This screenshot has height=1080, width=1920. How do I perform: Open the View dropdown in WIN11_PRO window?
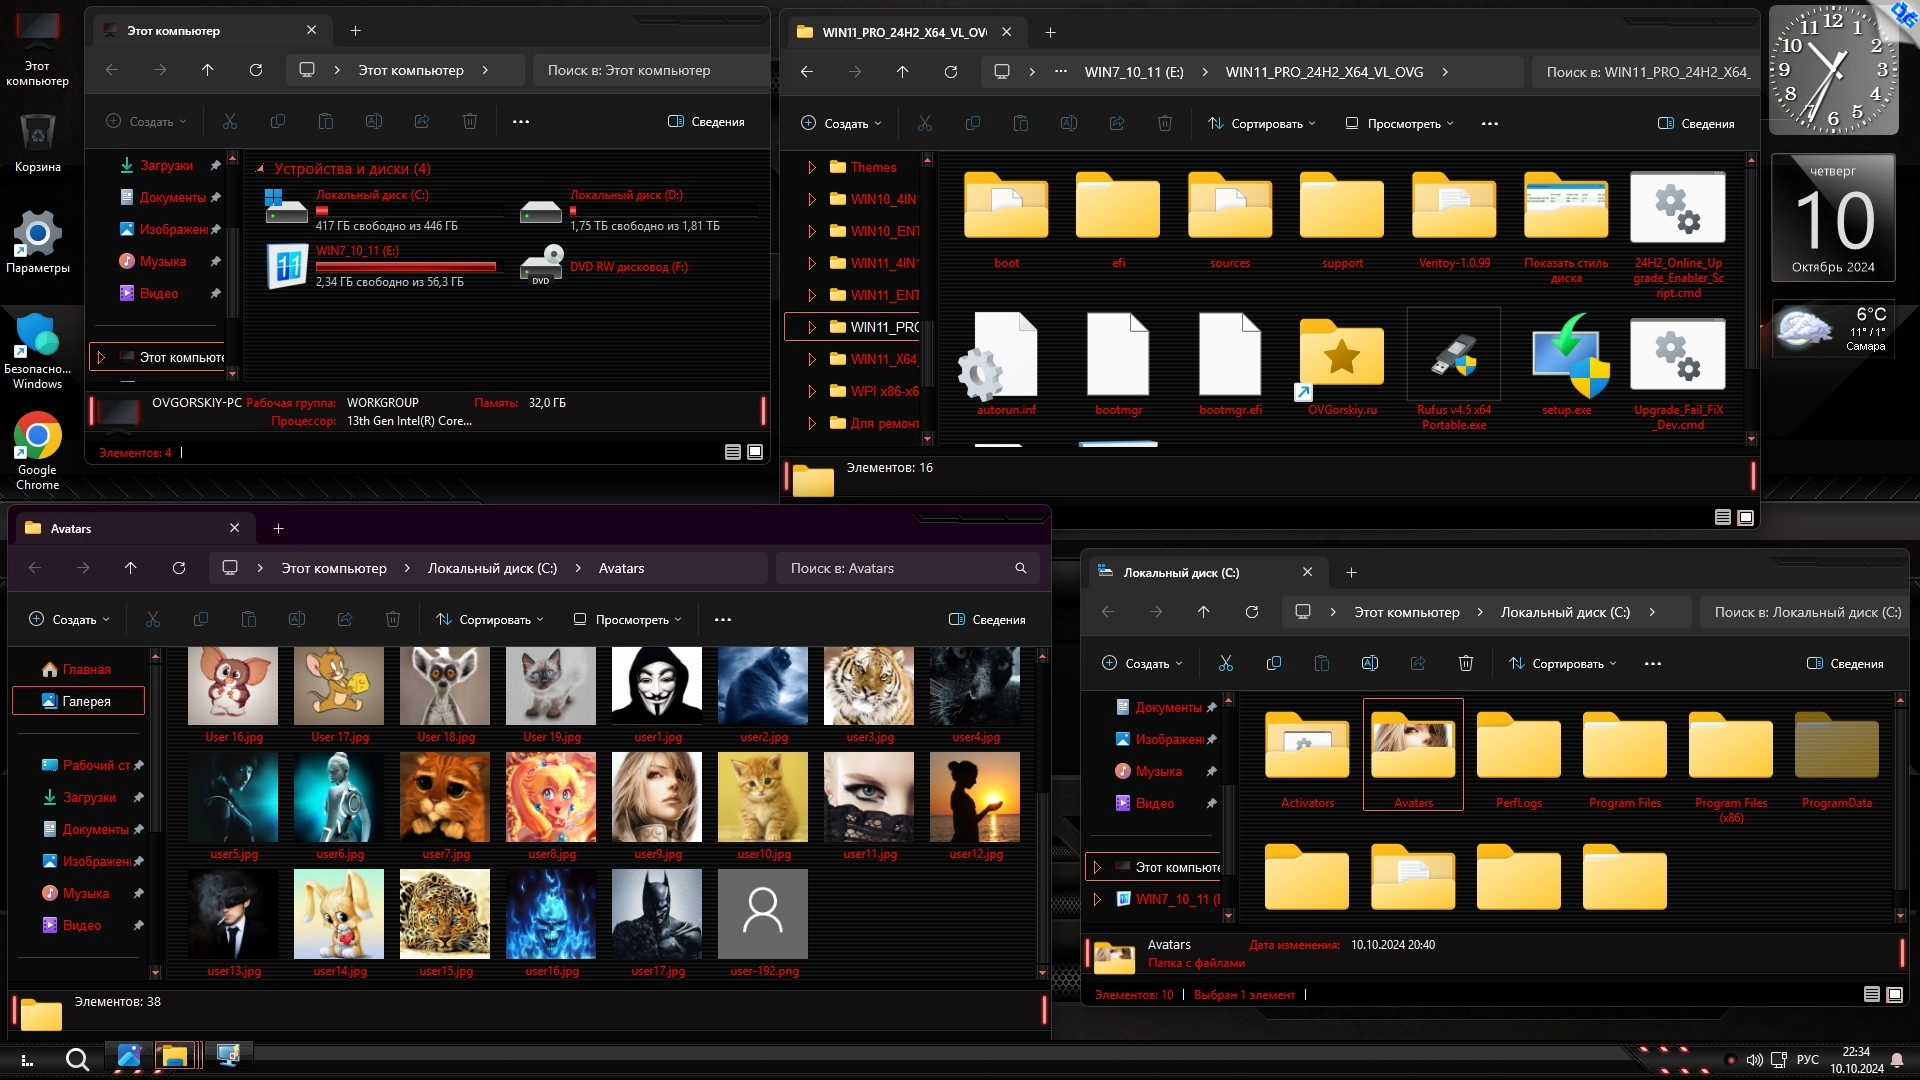1399,124
